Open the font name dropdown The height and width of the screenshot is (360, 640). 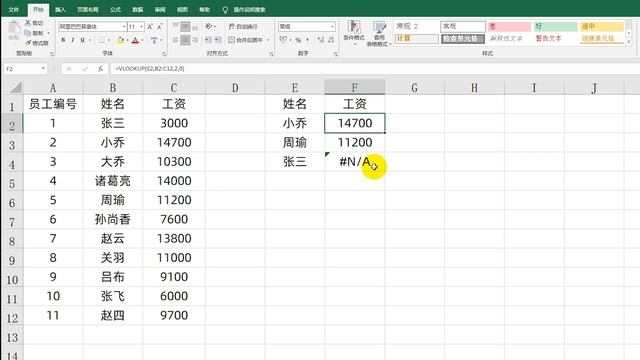click(124, 27)
